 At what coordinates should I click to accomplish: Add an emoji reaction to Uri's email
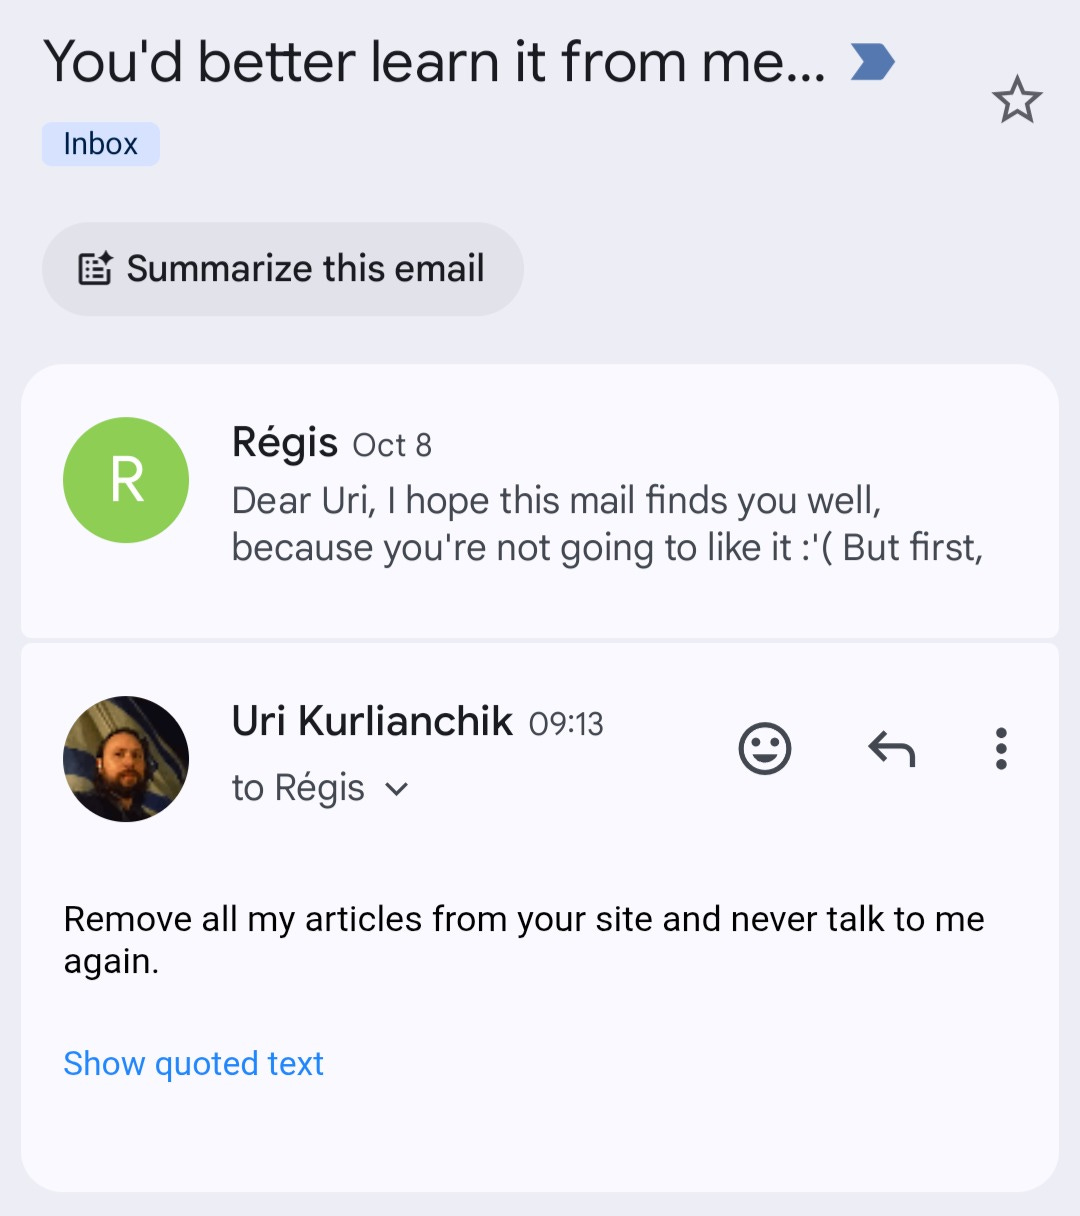point(766,747)
